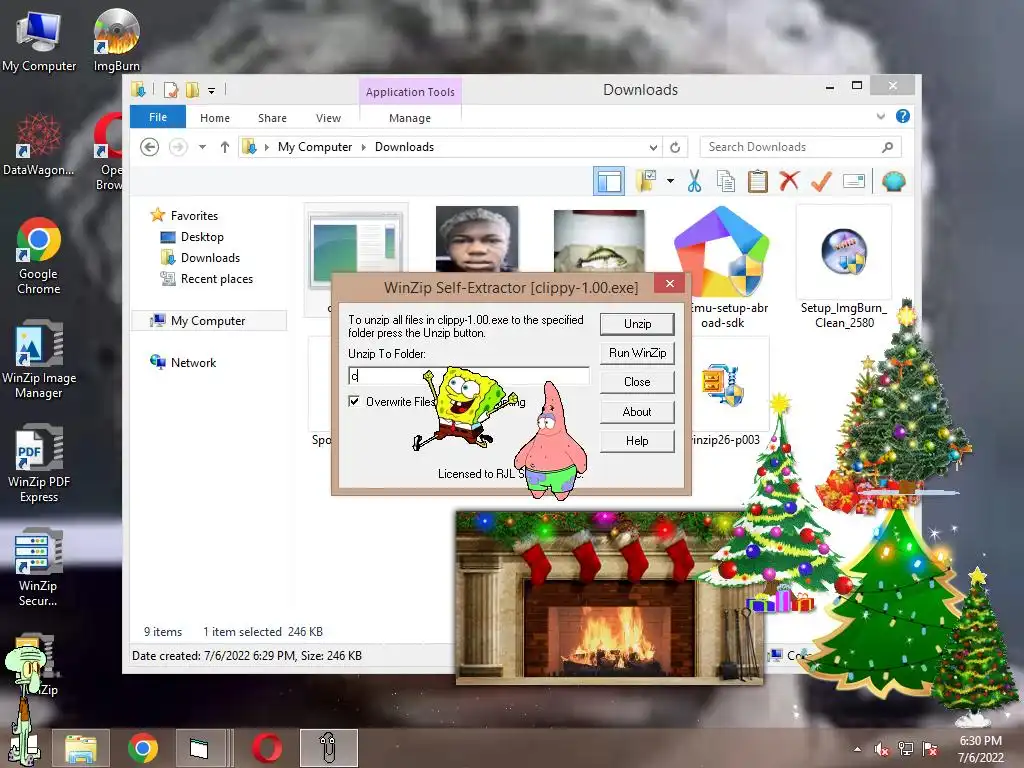This screenshot has height=768, width=1024.
Task: Click the Clippy paperclip icon on the taskbar
Action: (x=328, y=748)
